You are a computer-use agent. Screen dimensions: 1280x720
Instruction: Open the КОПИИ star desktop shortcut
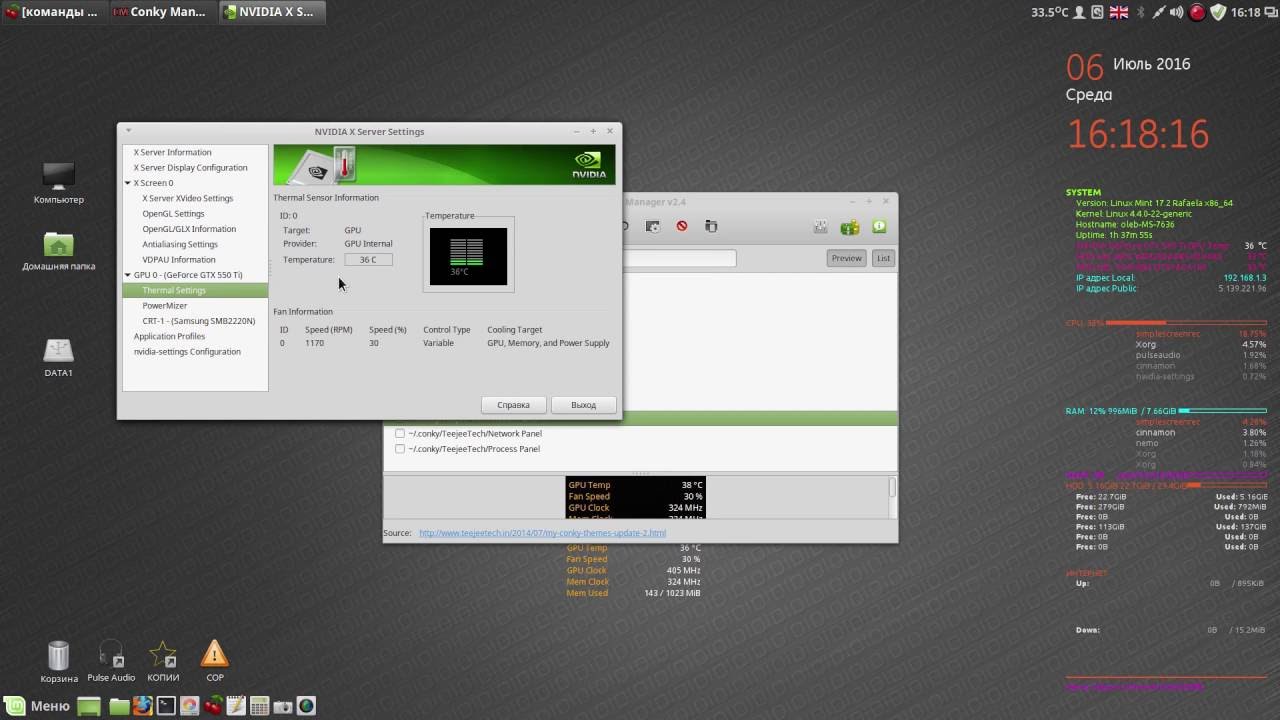coord(163,662)
